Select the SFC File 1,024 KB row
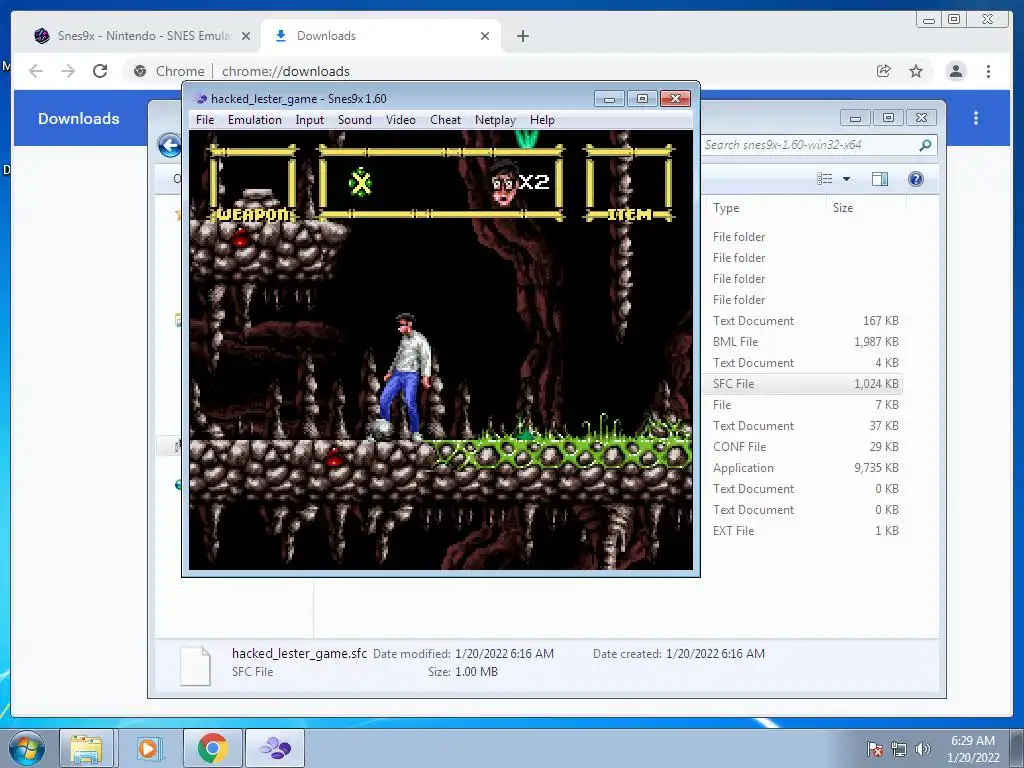 pos(805,384)
